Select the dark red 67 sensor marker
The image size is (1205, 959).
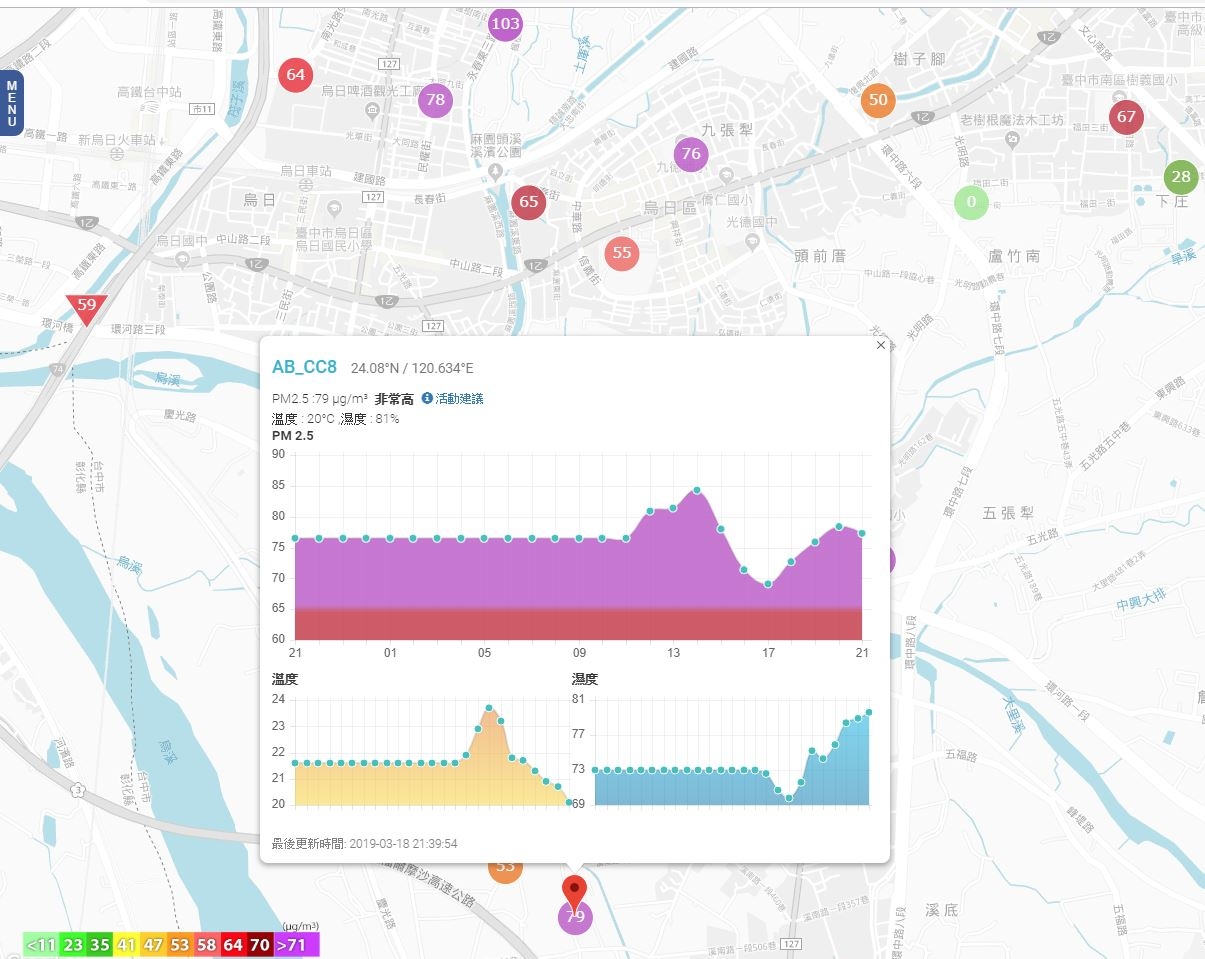tap(1127, 117)
